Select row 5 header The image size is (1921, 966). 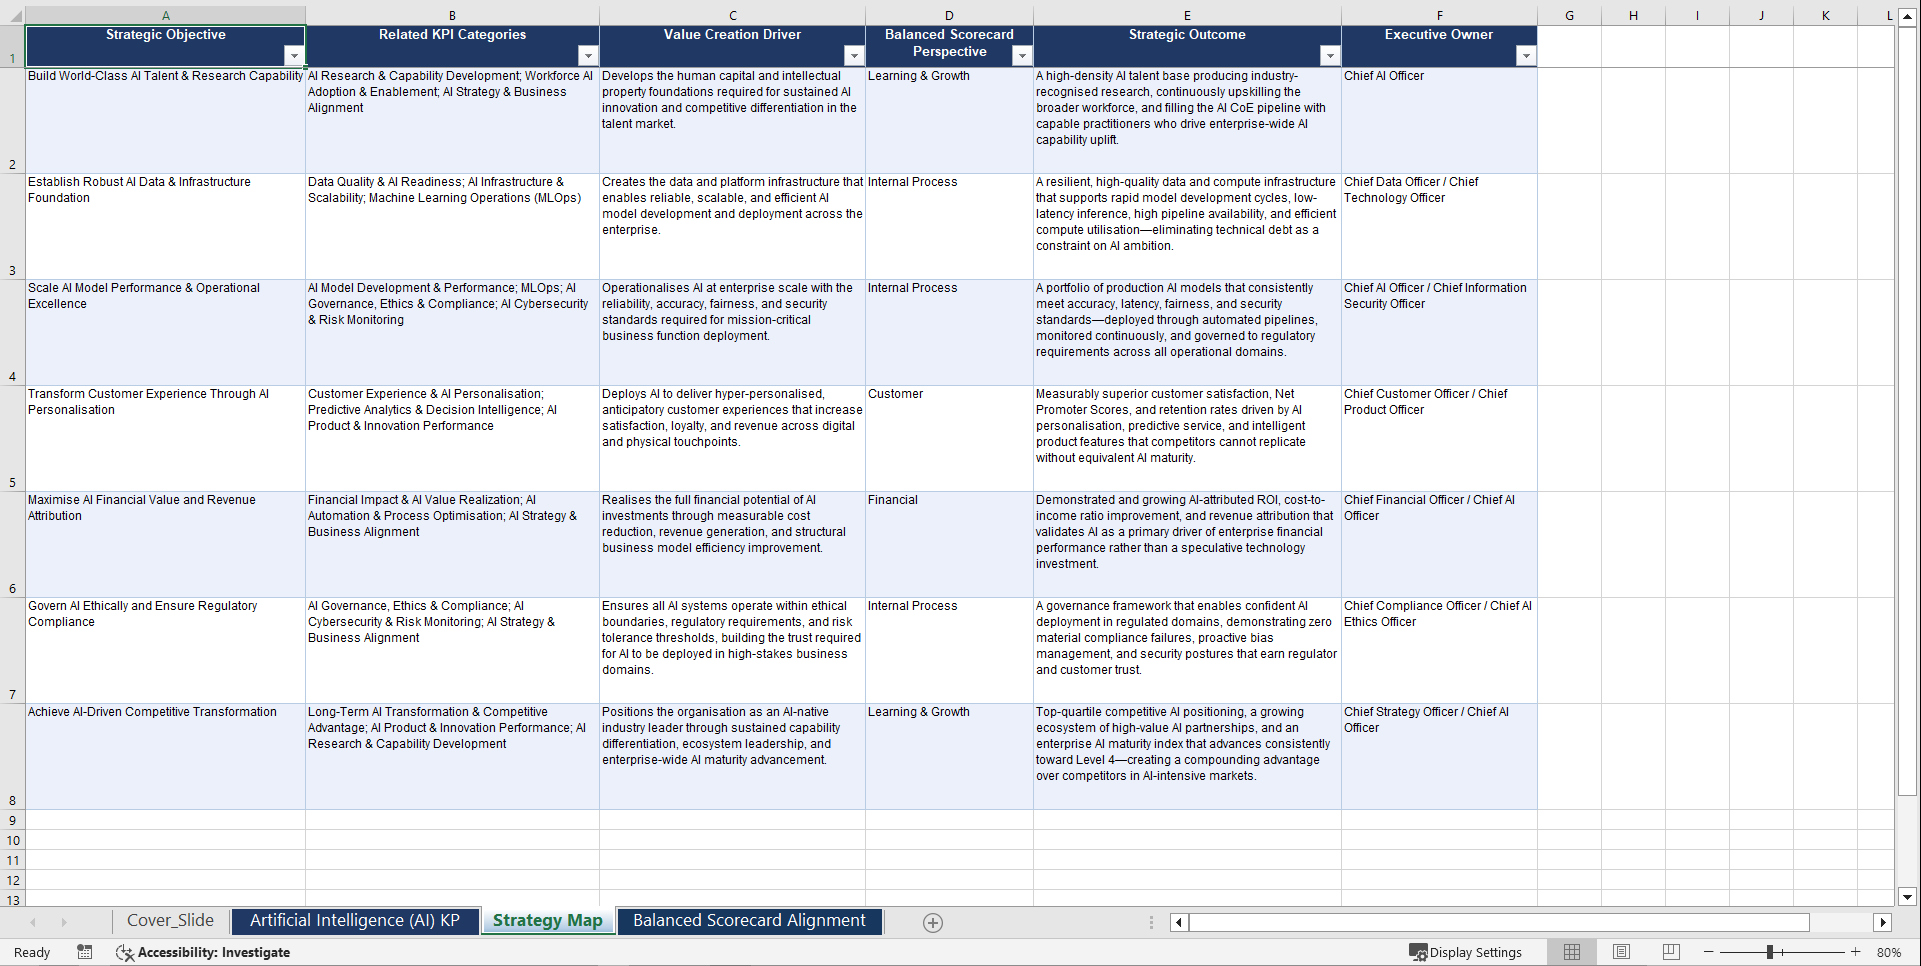(x=12, y=438)
